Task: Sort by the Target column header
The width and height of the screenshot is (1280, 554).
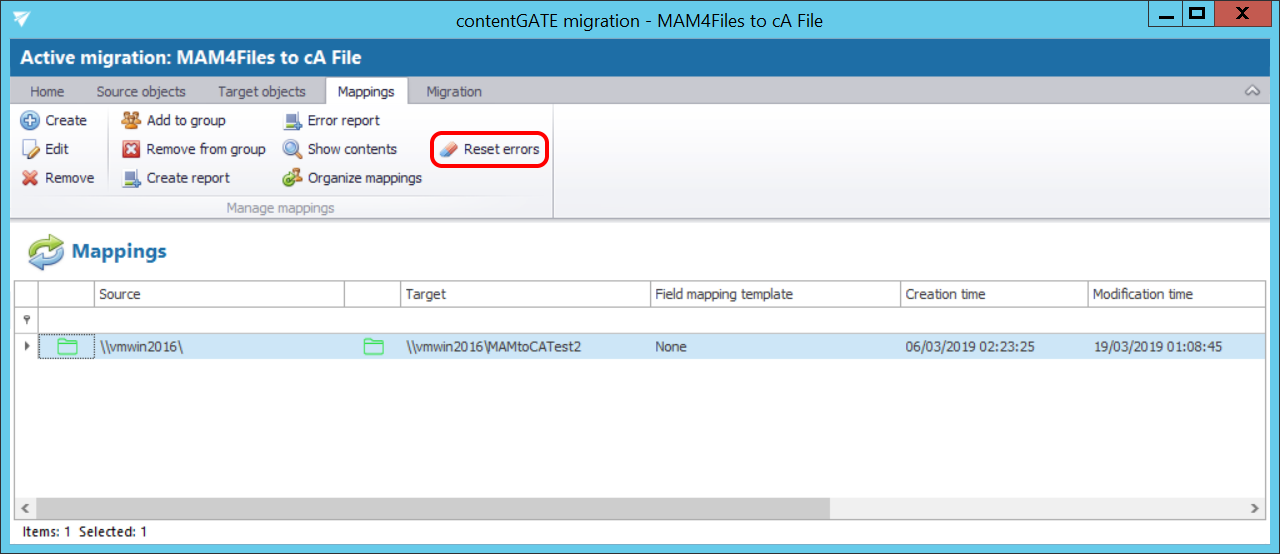Action: (x=525, y=294)
